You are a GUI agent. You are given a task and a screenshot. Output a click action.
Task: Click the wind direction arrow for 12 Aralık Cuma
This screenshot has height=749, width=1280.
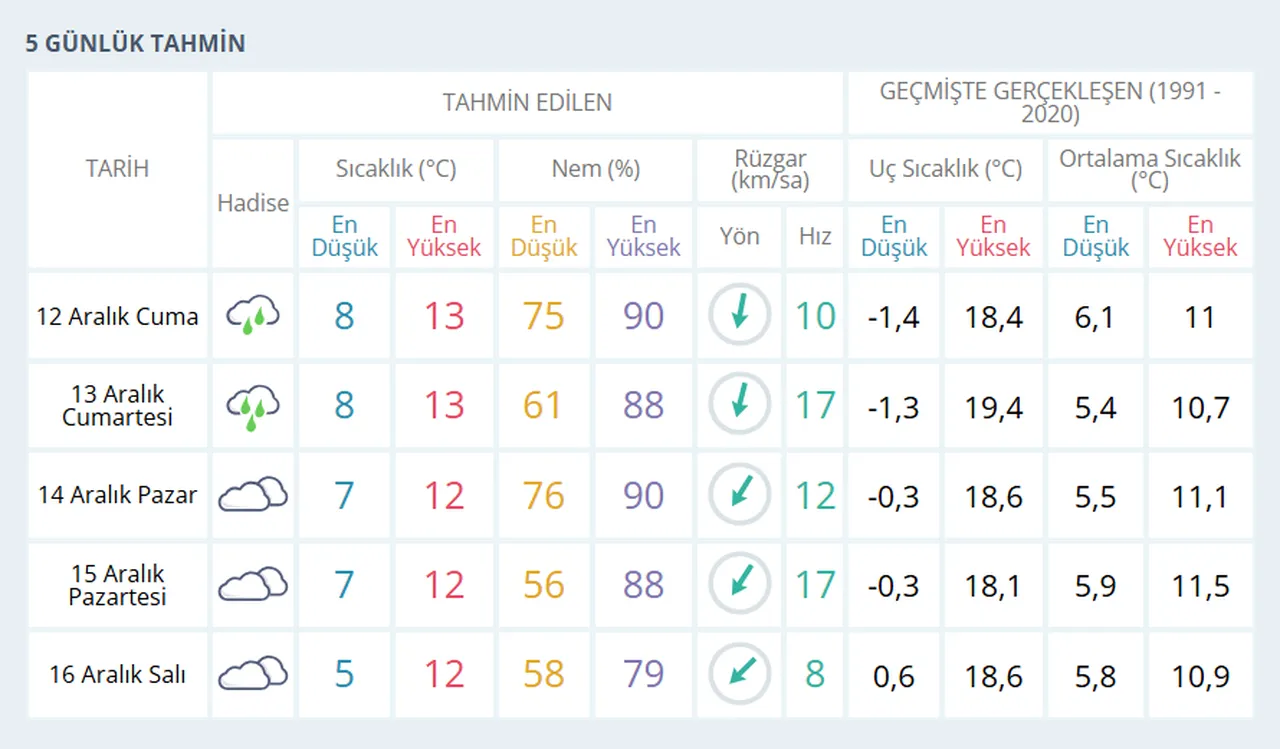tap(739, 314)
